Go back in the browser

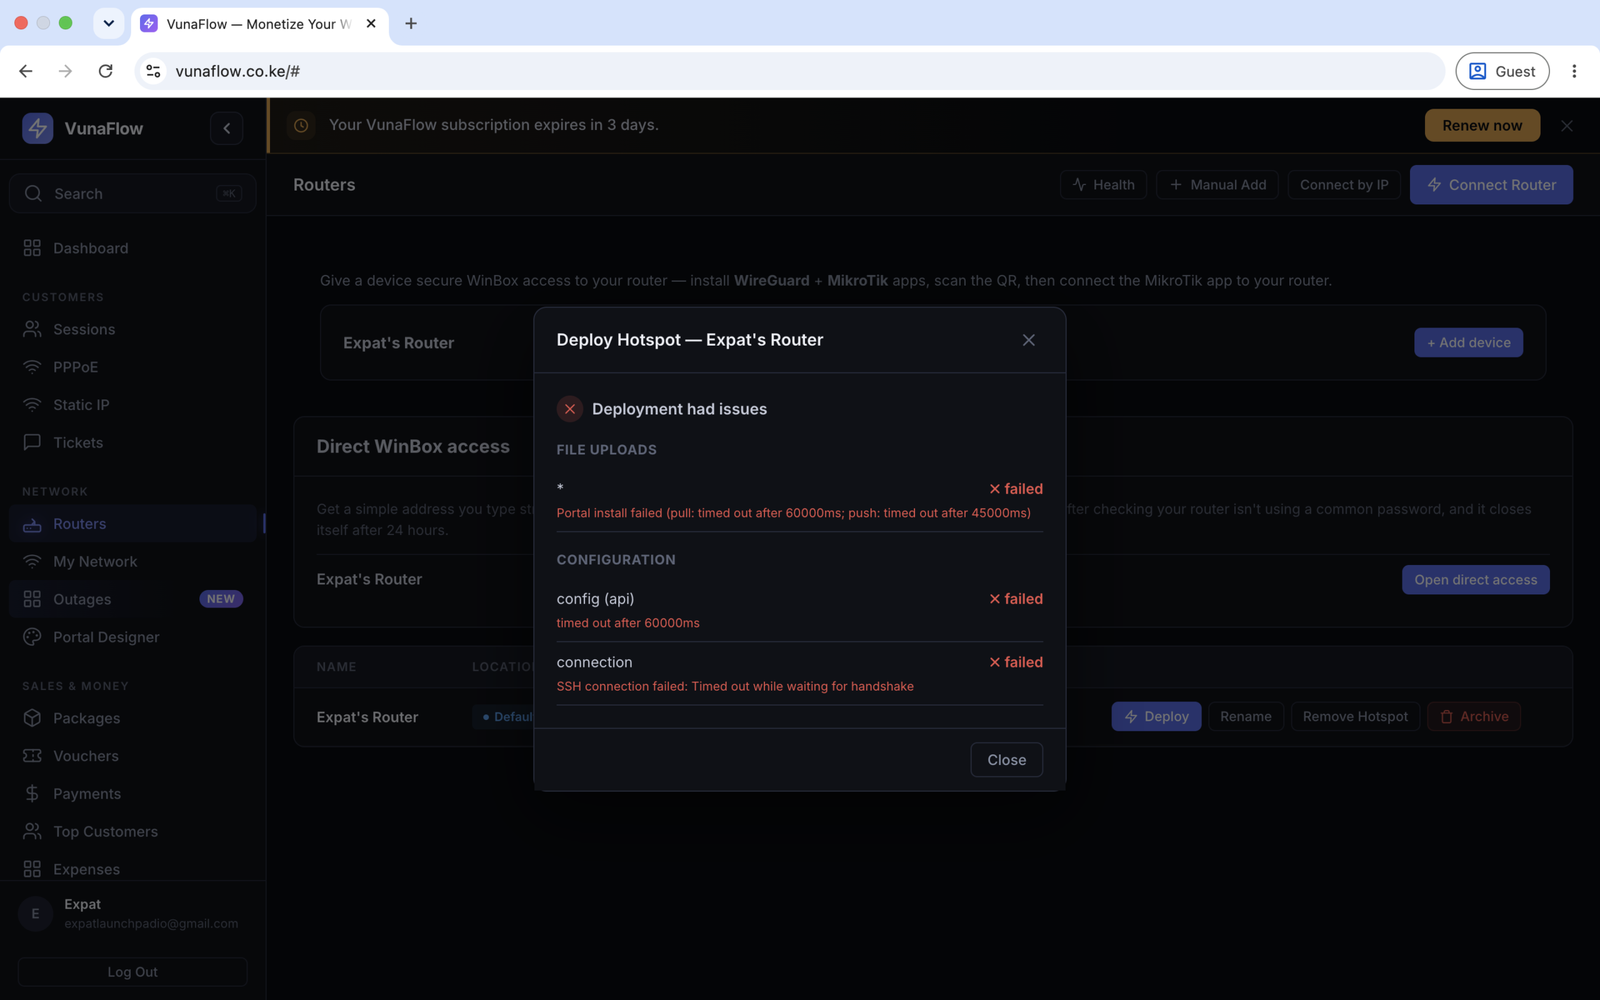[x=26, y=71]
